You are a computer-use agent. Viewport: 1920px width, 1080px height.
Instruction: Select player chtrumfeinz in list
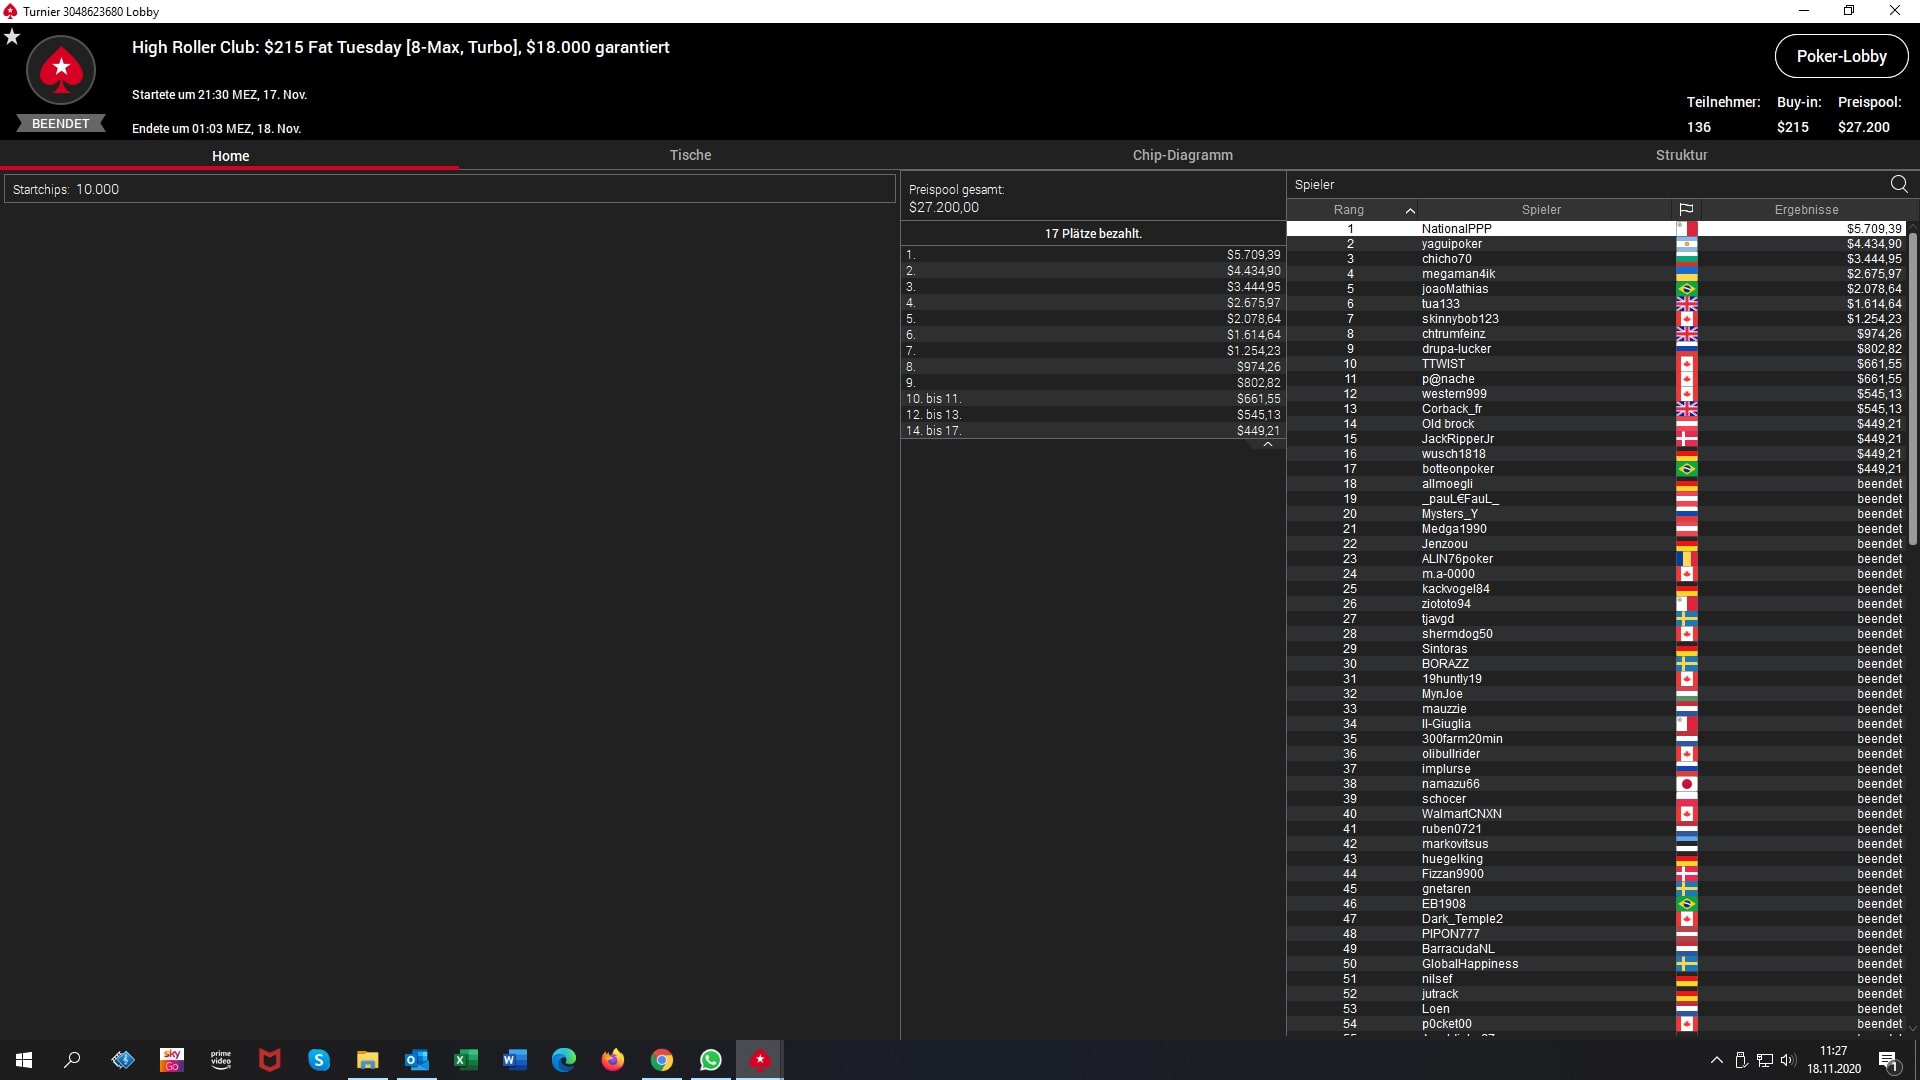pos(1596,334)
